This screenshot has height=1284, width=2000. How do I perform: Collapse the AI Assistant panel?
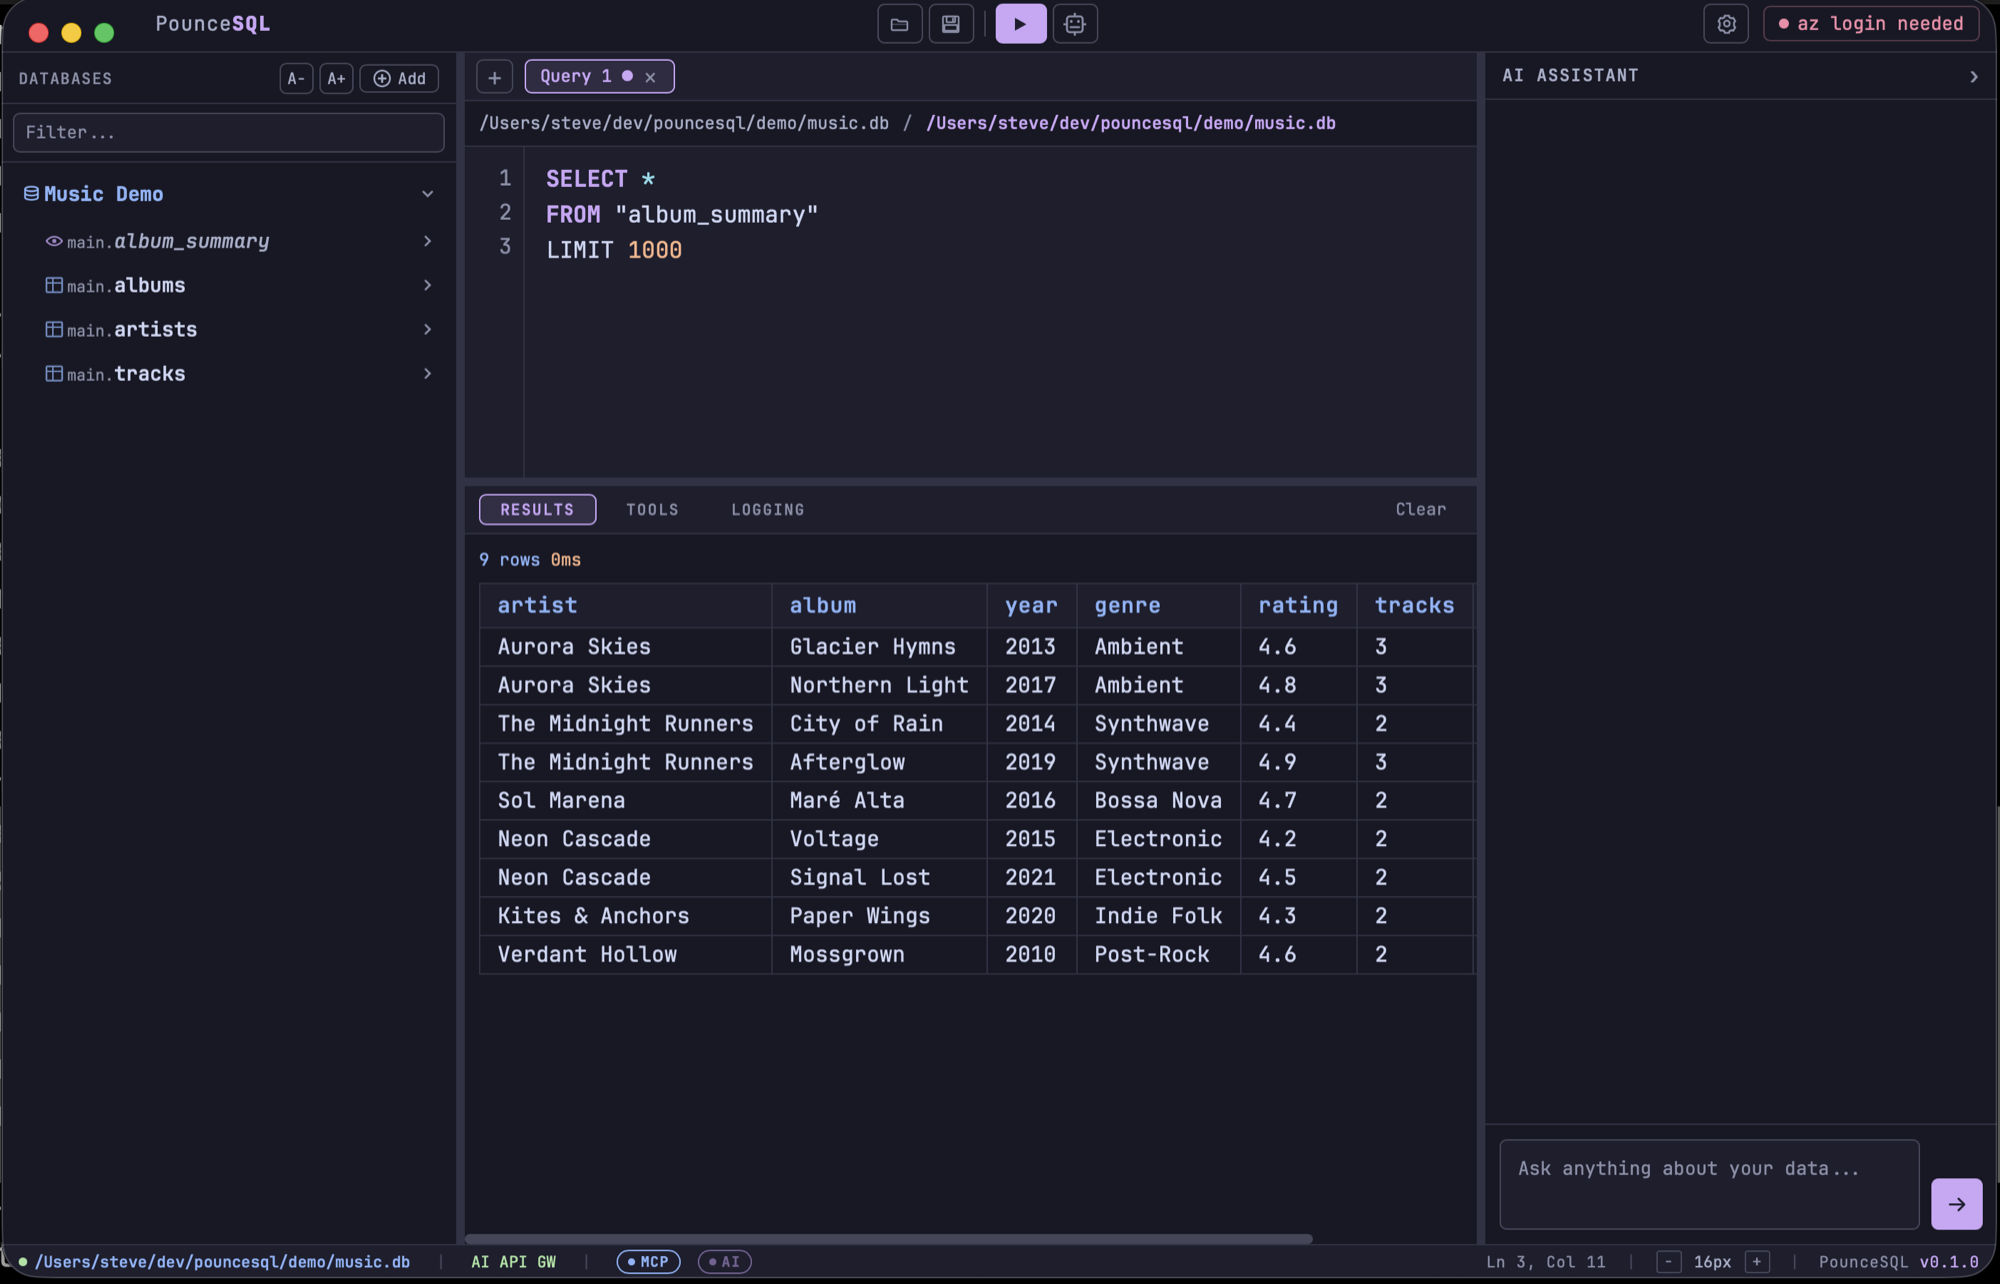click(1973, 76)
